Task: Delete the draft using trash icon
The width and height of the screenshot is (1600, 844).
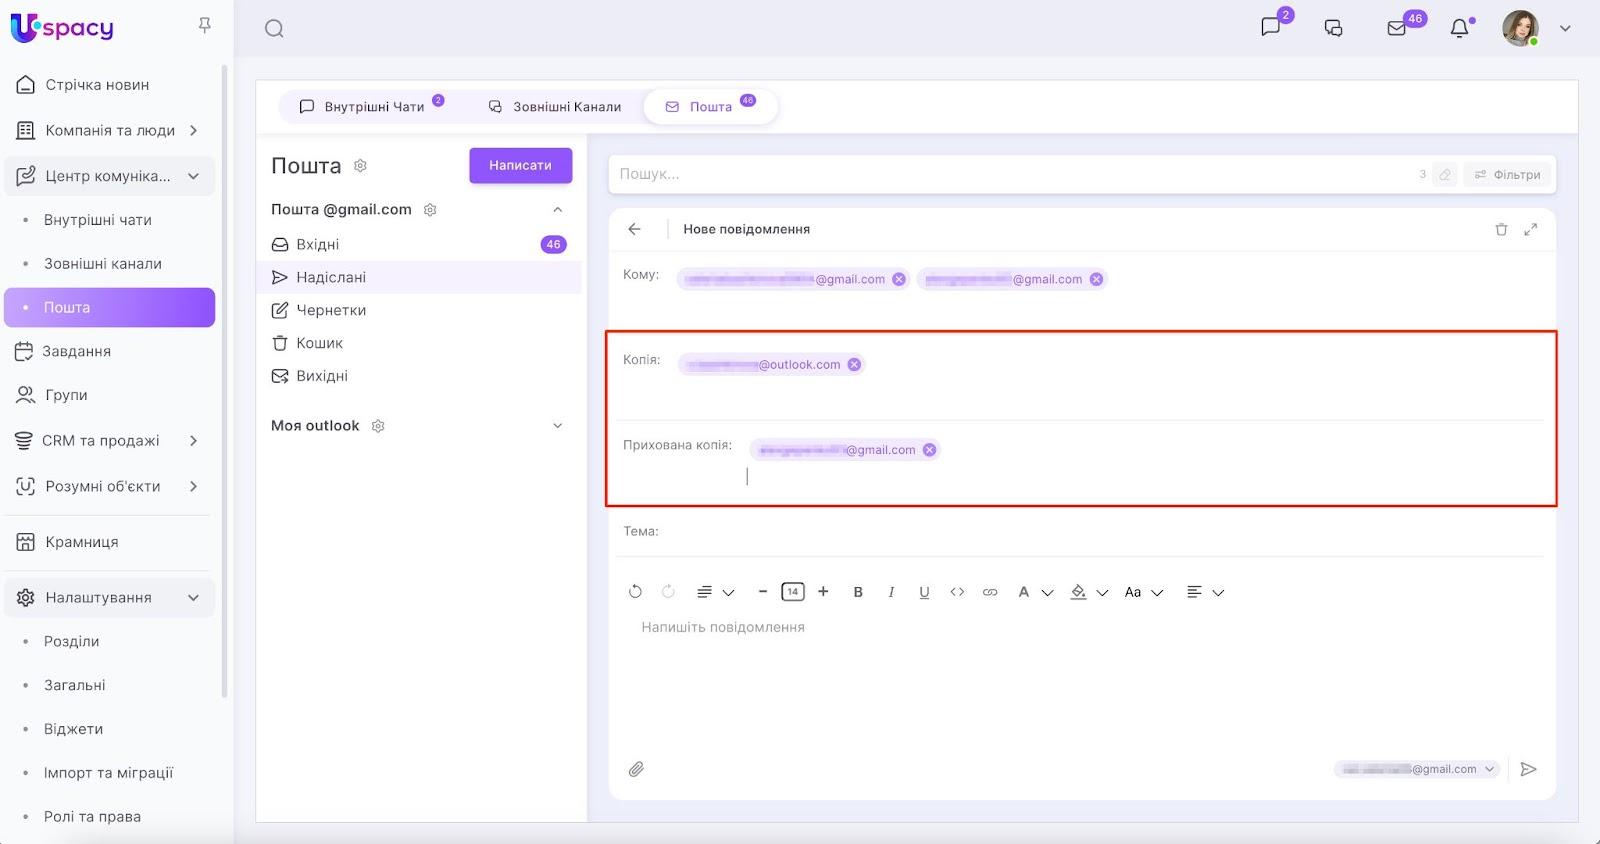Action: click(1501, 229)
